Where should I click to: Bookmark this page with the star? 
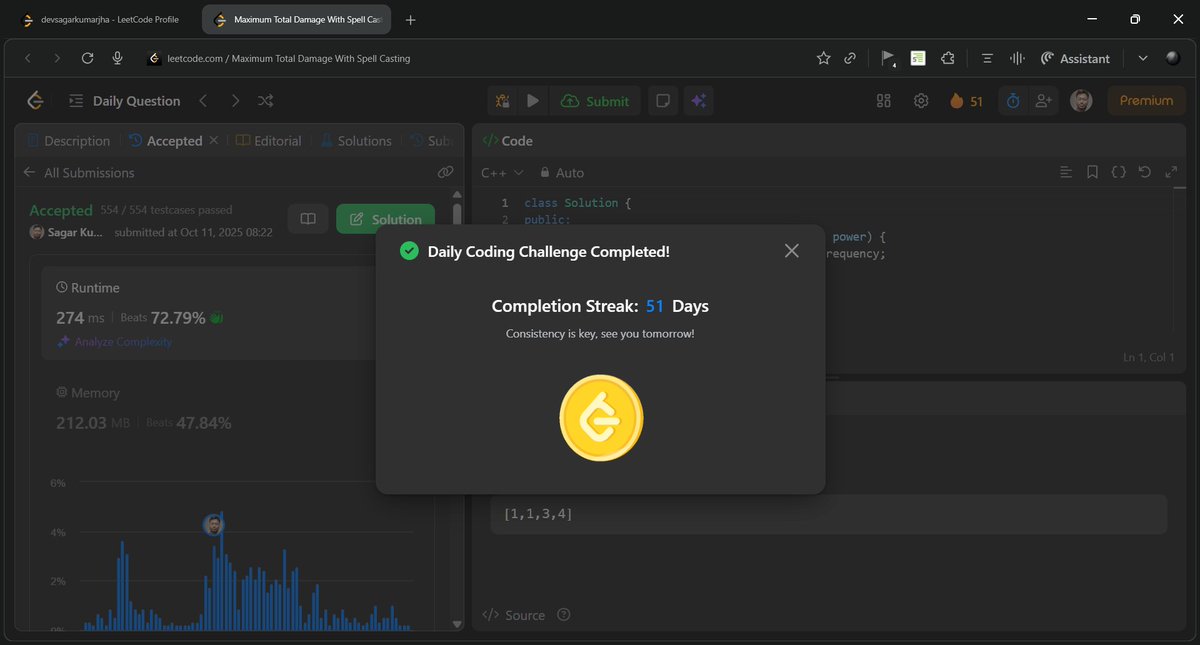point(823,58)
